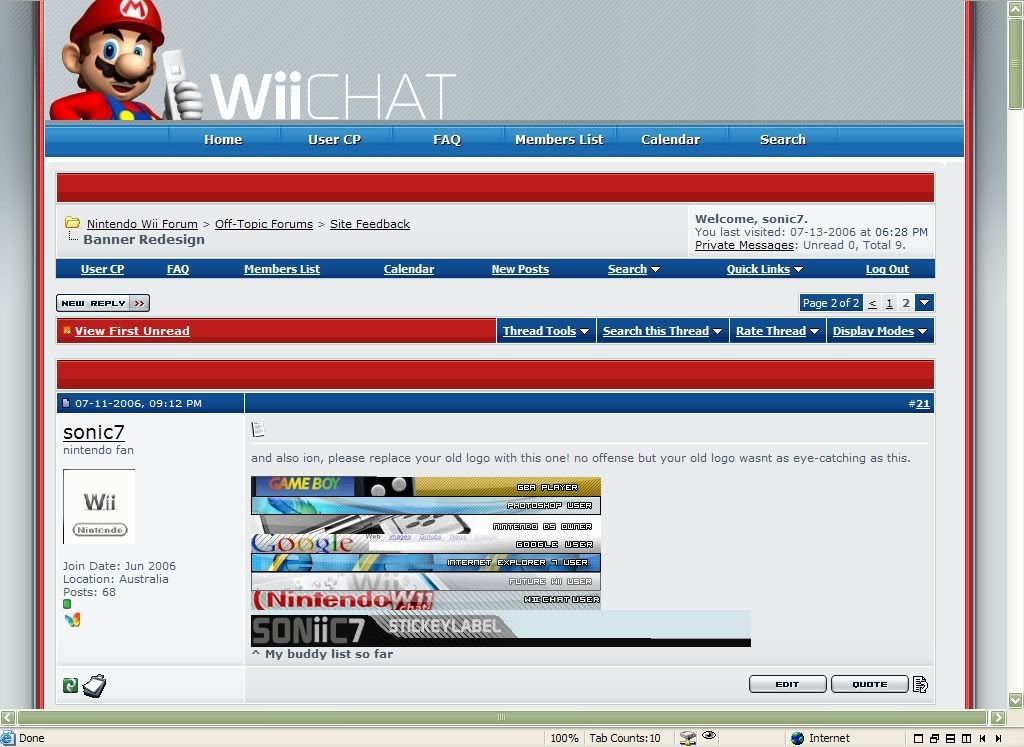Click the post status icon beside 07-11-2006 date
The height and width of the screenshot is (747, 1024).
pos(65,403)
